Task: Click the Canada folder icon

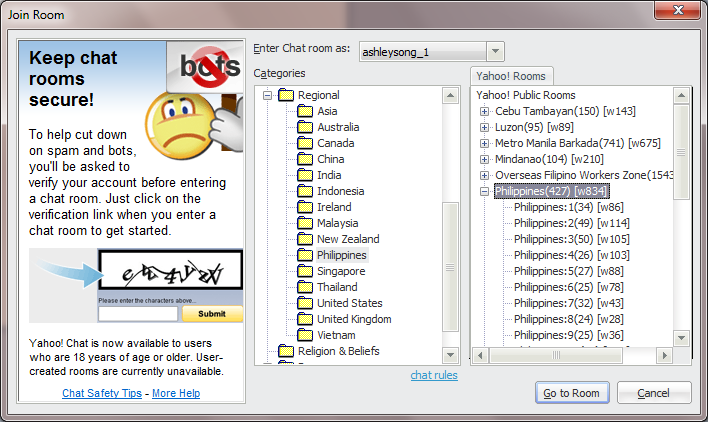Action: click(305, 143)
